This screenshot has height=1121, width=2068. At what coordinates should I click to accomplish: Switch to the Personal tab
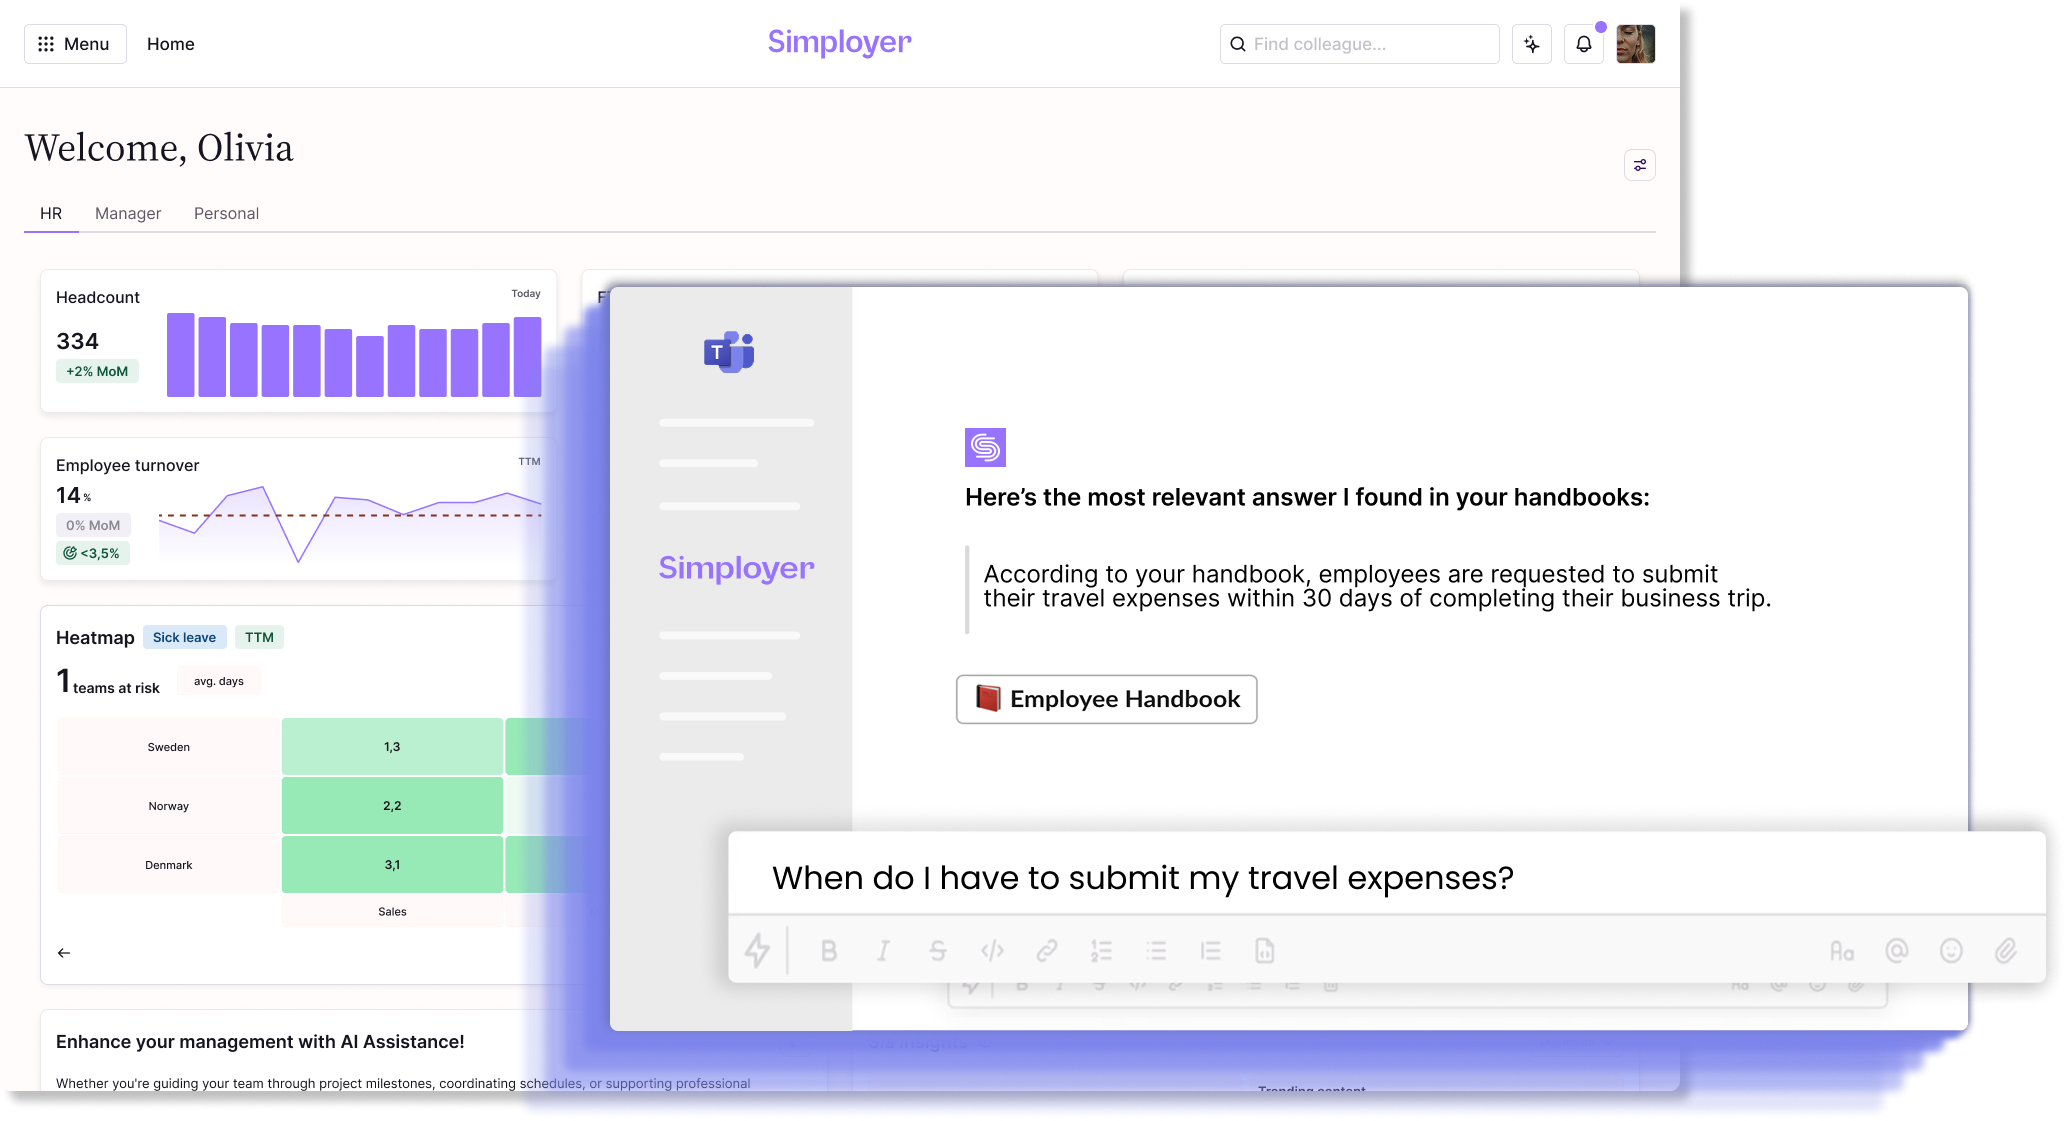tap(226, 213)
